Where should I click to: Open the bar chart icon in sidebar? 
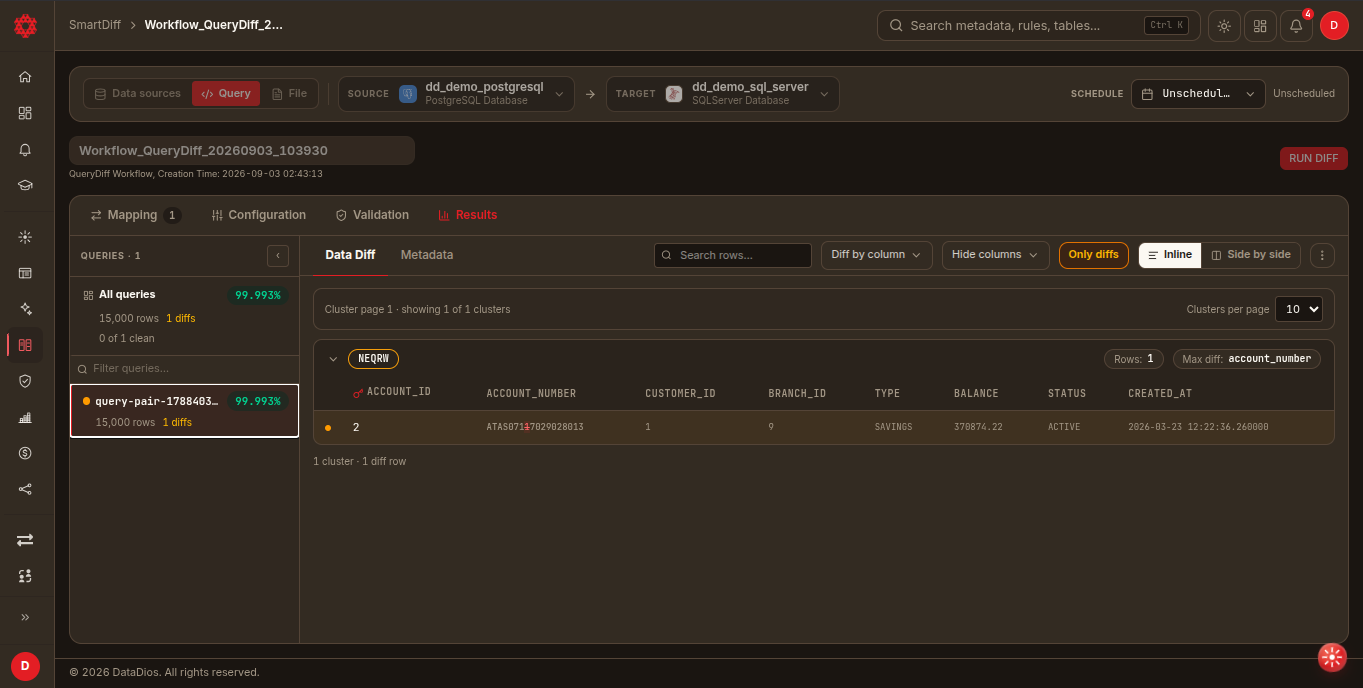click(x=25, y=417)
